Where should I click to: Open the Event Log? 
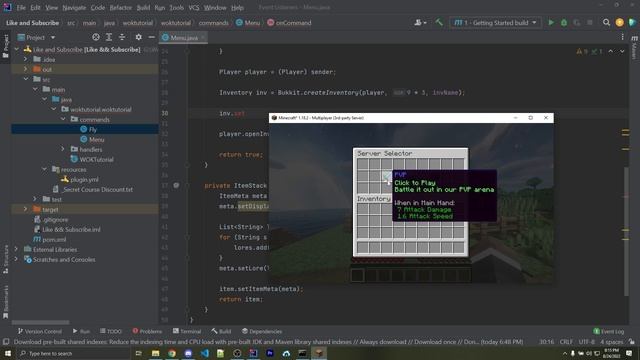pyautogui.click(x=609, y=331)
